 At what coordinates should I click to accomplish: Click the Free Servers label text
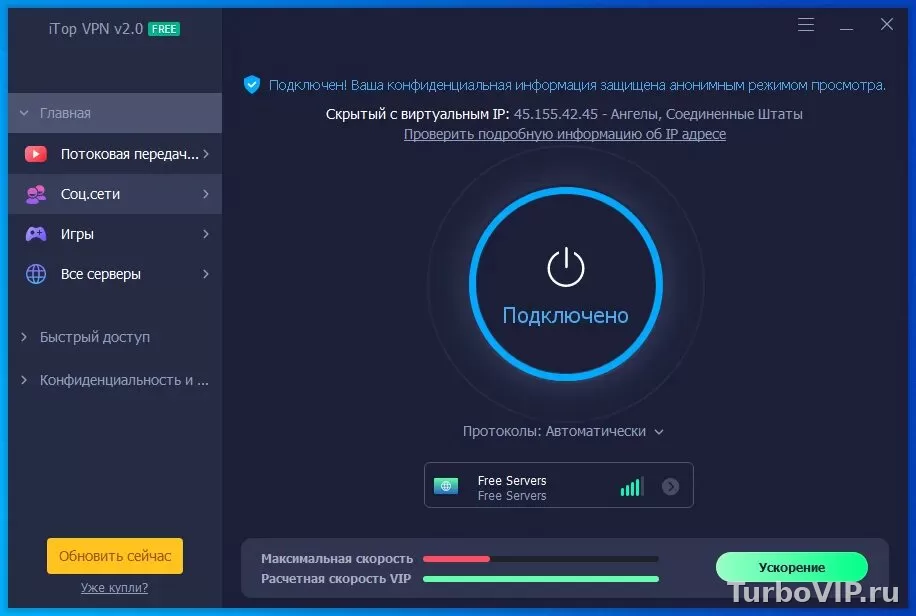pyautogui.click(x=512, y=480)
